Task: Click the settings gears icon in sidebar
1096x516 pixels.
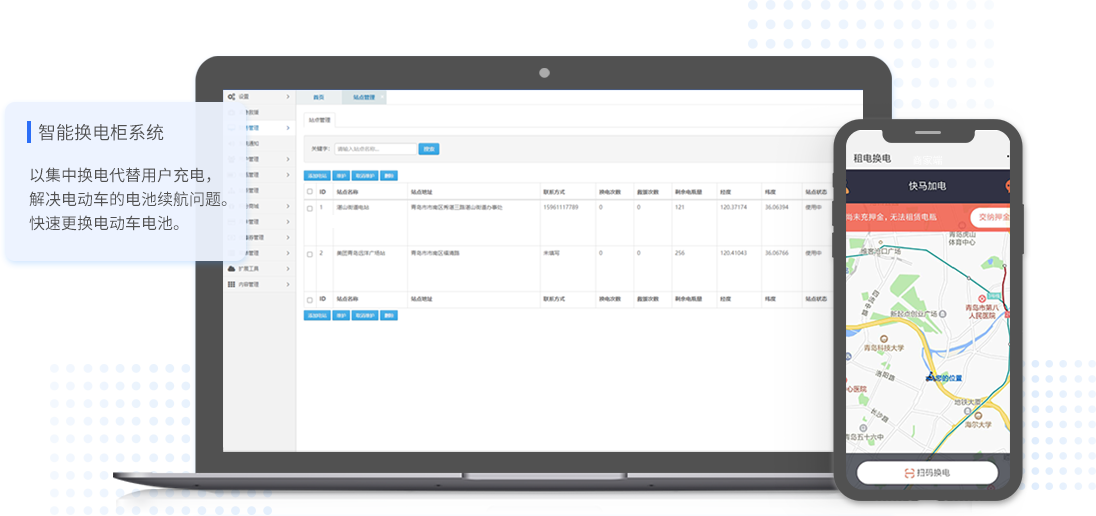Action: pyautogui.click(x=231, y=97)
